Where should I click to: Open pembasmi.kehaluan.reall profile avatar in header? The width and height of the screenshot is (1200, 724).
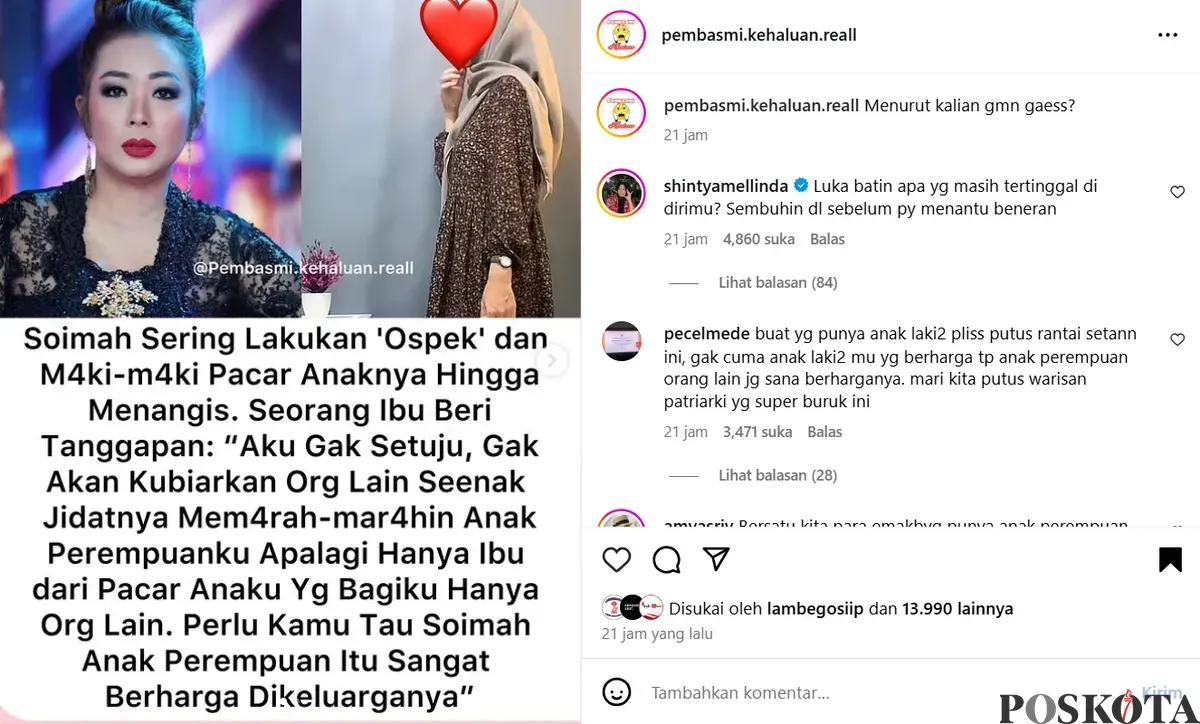point(621,36)
